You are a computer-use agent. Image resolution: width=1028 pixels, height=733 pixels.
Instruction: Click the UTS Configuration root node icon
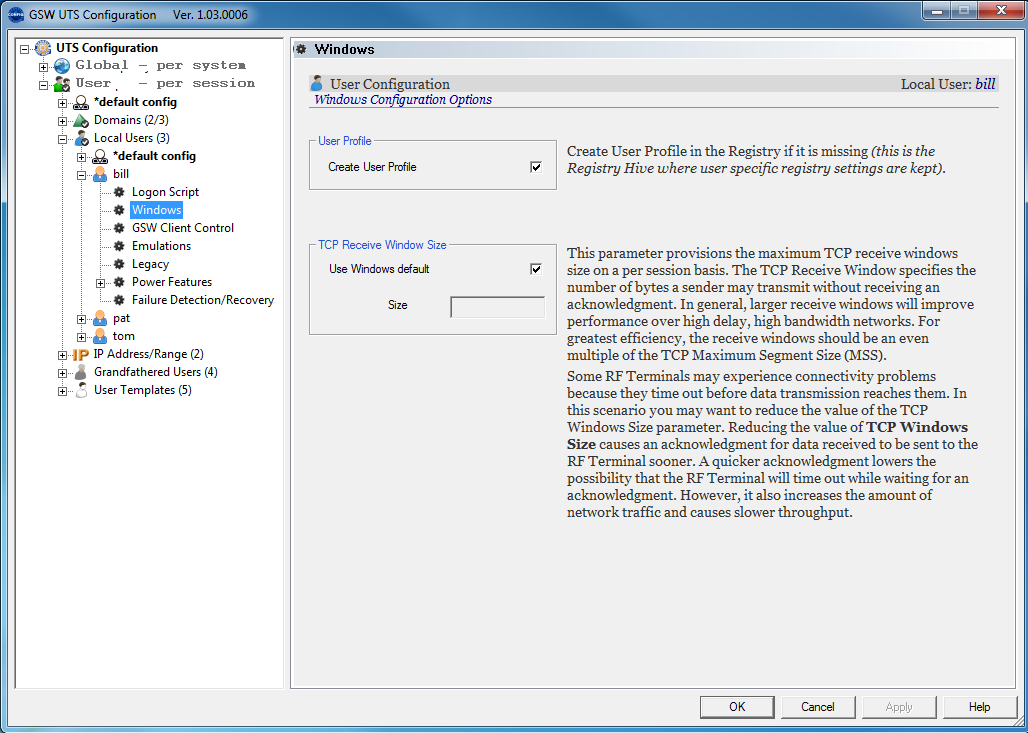click(x=43, y=48)
